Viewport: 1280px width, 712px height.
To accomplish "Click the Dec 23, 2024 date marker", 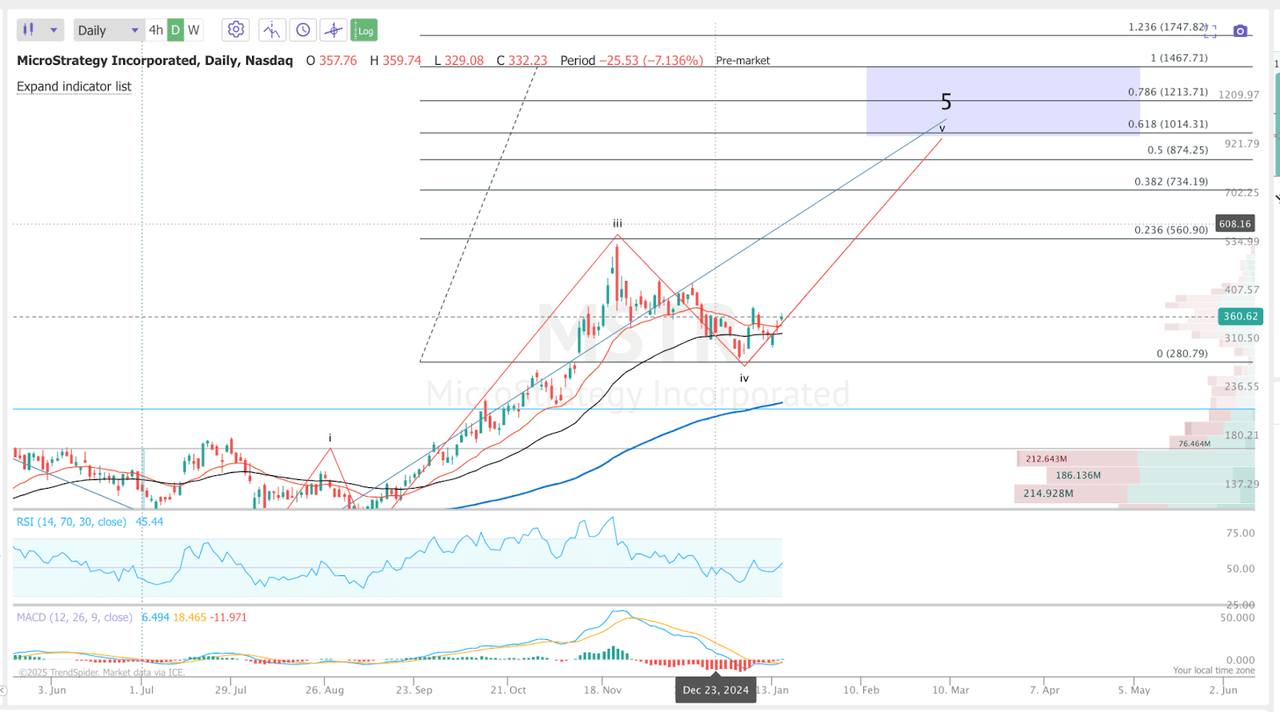I will pyautogui.click(x=716, y=690).
